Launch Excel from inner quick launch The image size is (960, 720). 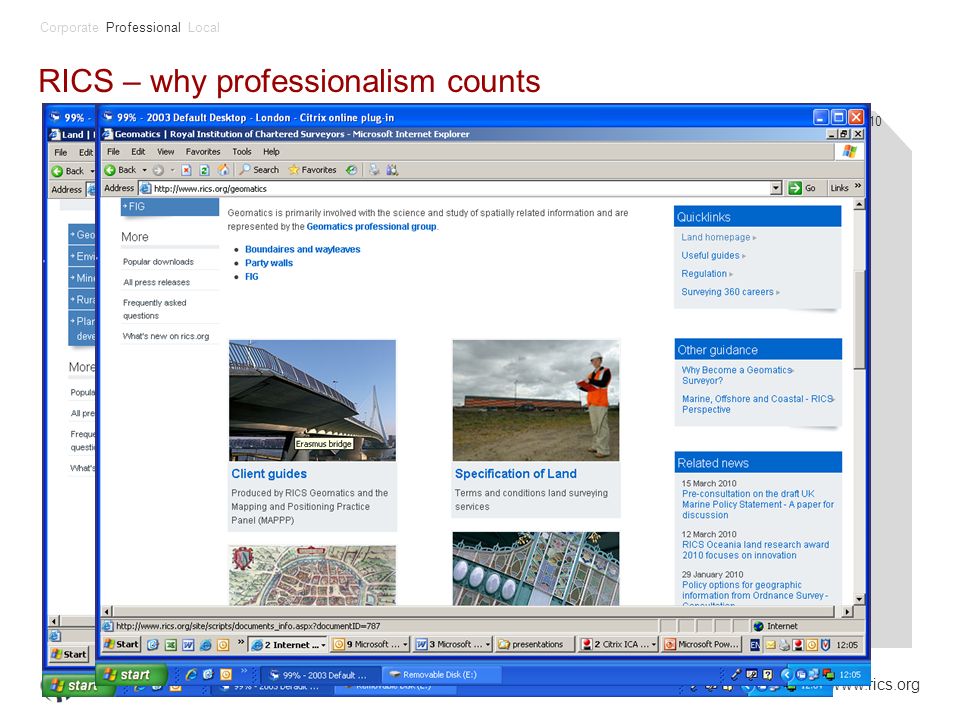pos(171,645)
